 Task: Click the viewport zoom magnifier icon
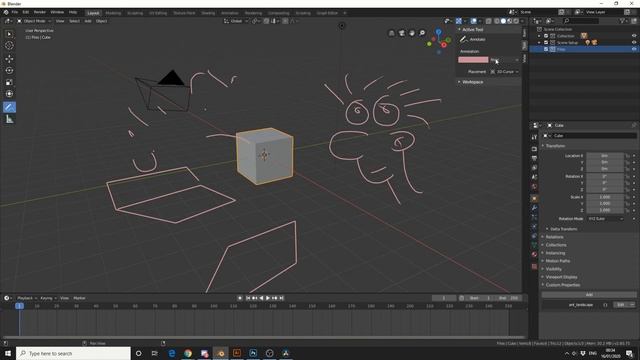422,33
